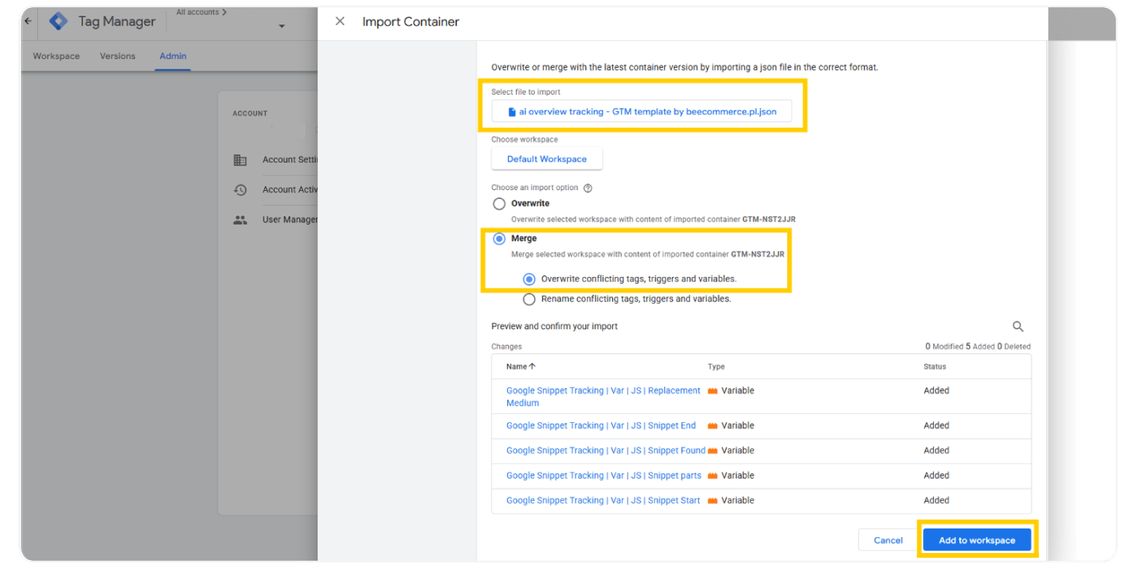This screenshot has width=1136, height=568.
Task: Click the help icon next to import option
Action: (588, 188)
